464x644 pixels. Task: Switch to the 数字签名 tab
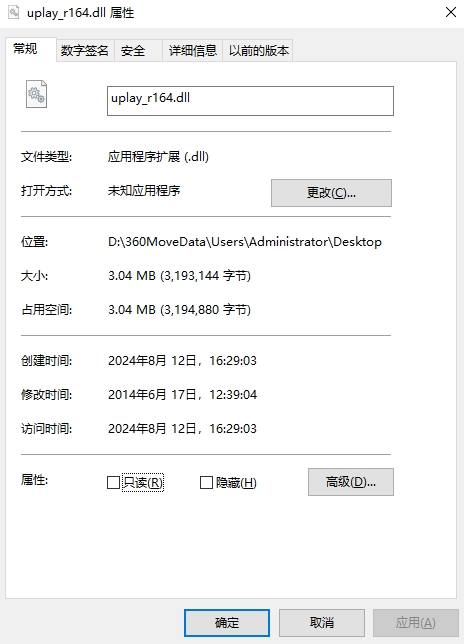pyautogui.click(x=85, y=51)
